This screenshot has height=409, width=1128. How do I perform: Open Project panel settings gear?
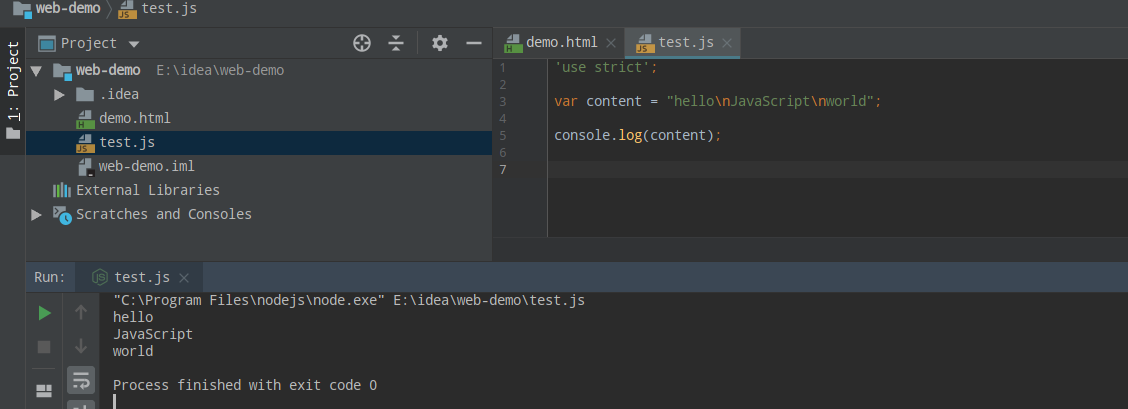click(440, 43)
